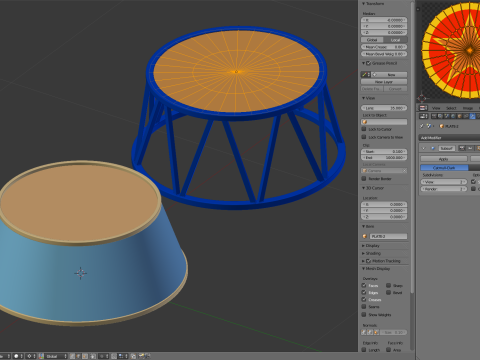Toggle Grease Pencil panel checkbox
Screen dimensions: 480x360
click(x=369, y=63)
